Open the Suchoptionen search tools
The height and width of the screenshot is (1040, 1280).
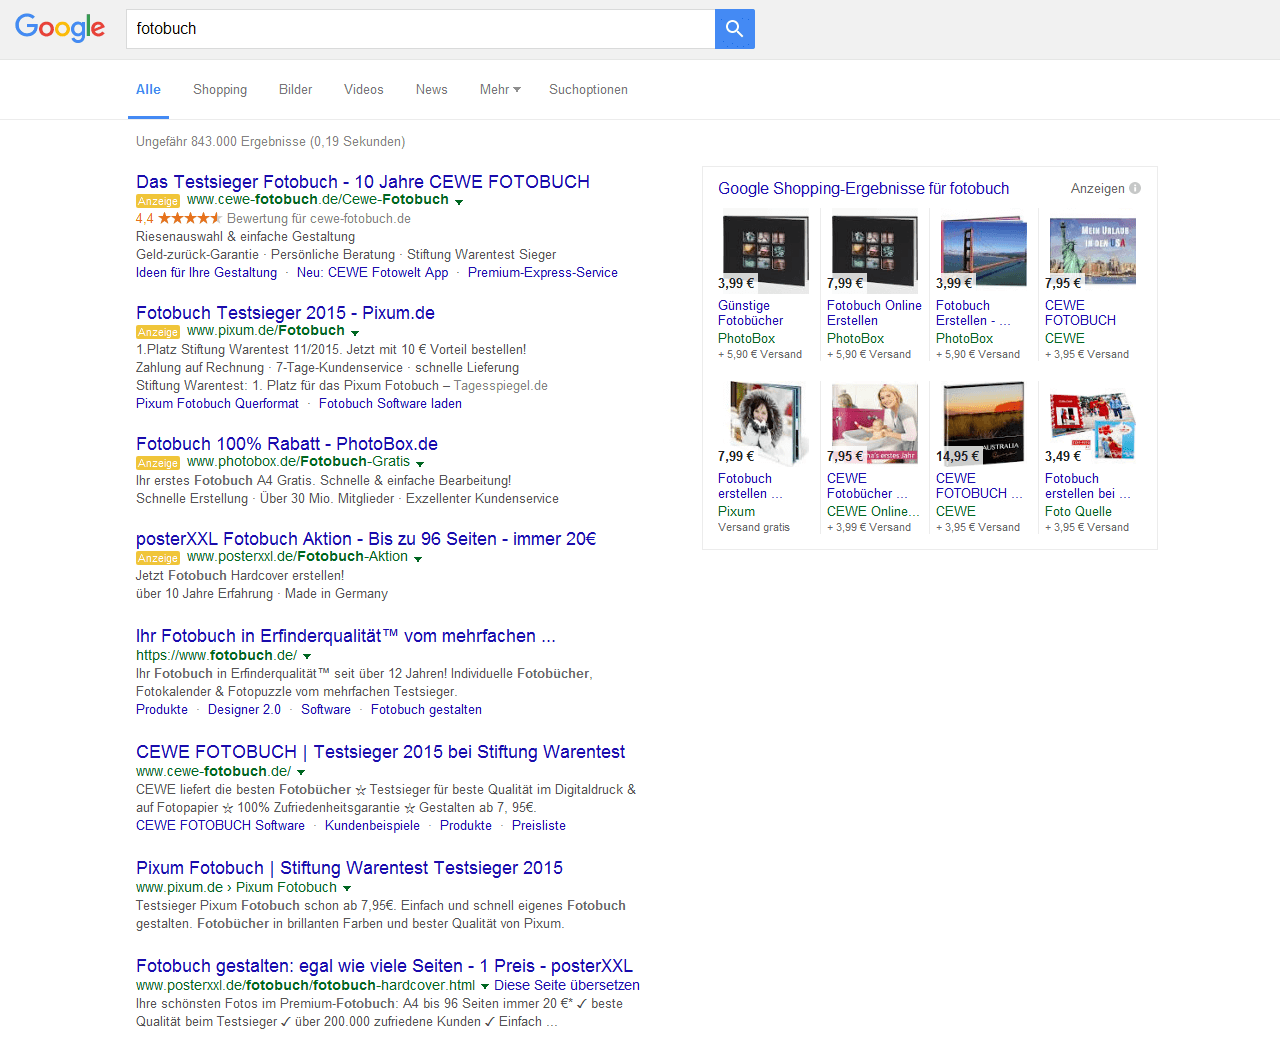(x=588, y=90)
